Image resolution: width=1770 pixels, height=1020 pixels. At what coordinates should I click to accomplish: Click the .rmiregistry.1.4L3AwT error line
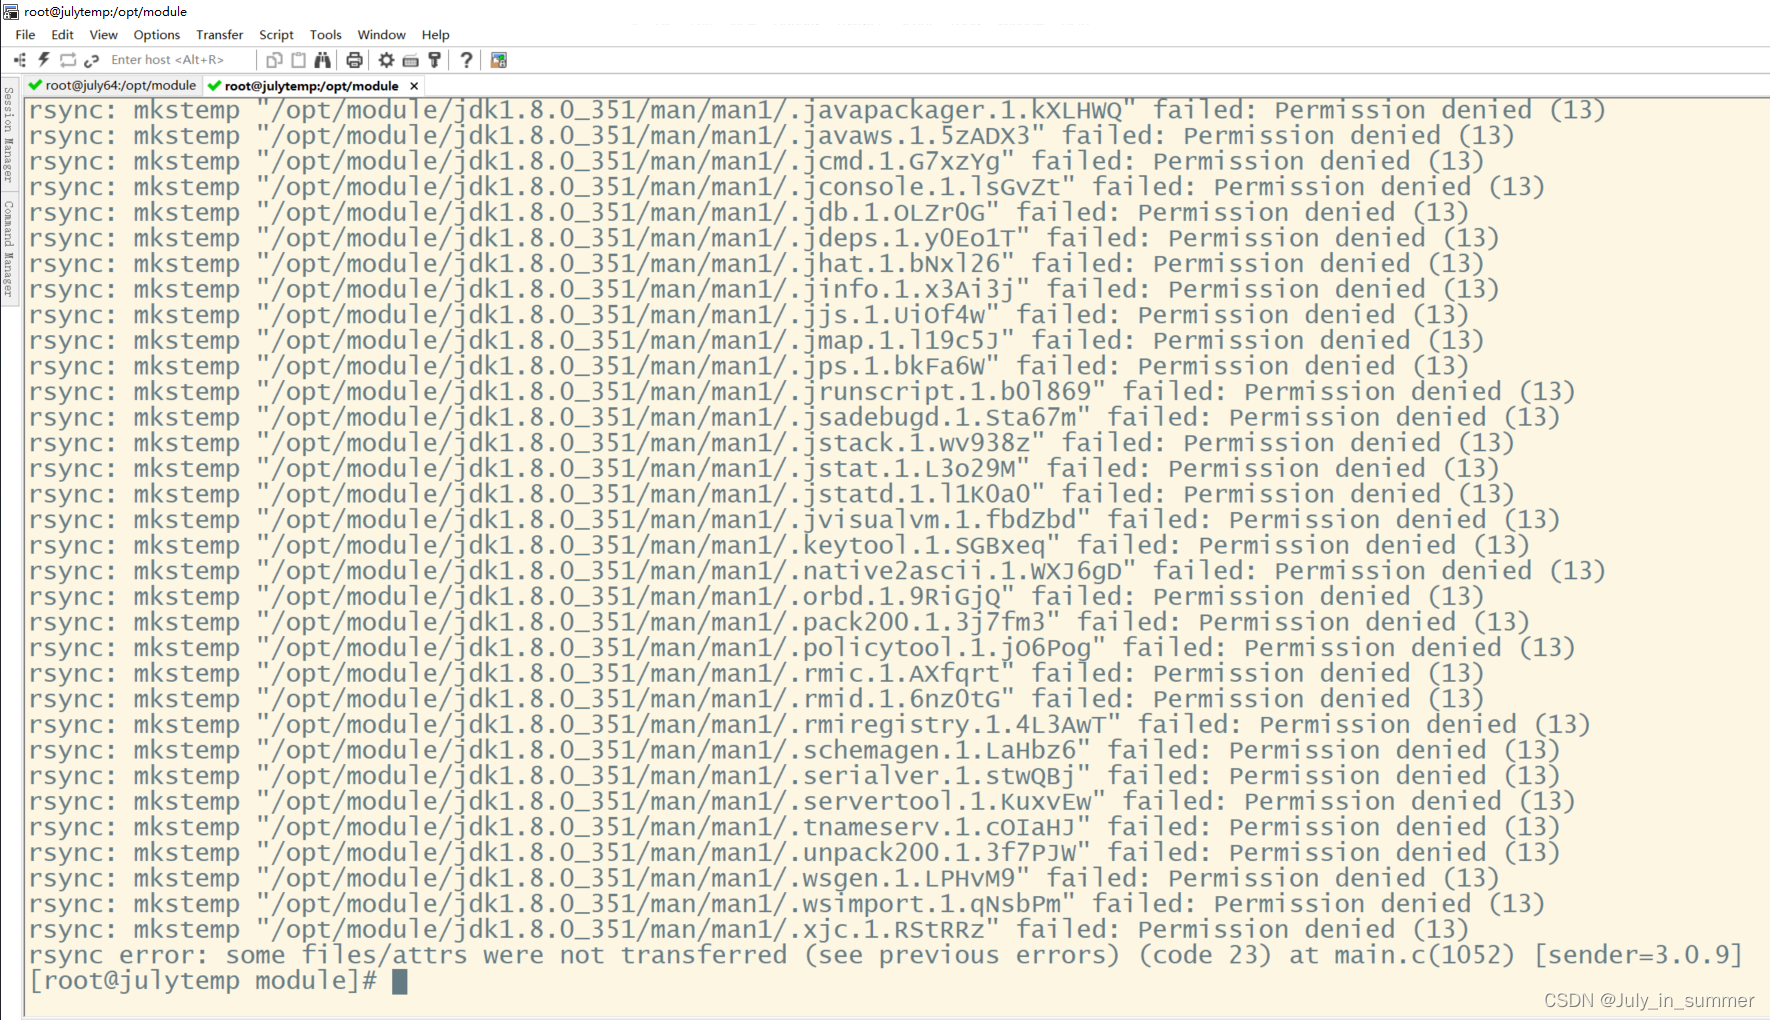click(809, 725)
